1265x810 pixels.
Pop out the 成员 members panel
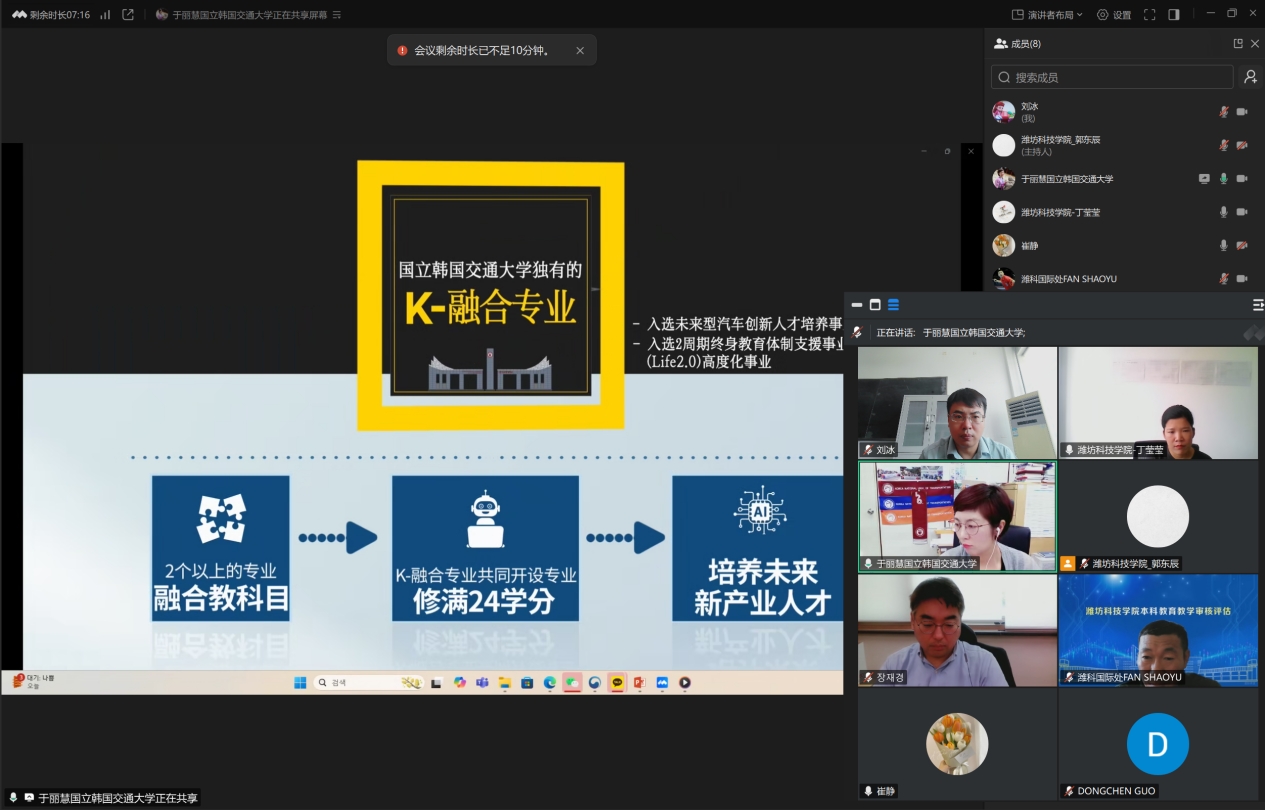pos(1238,44)
